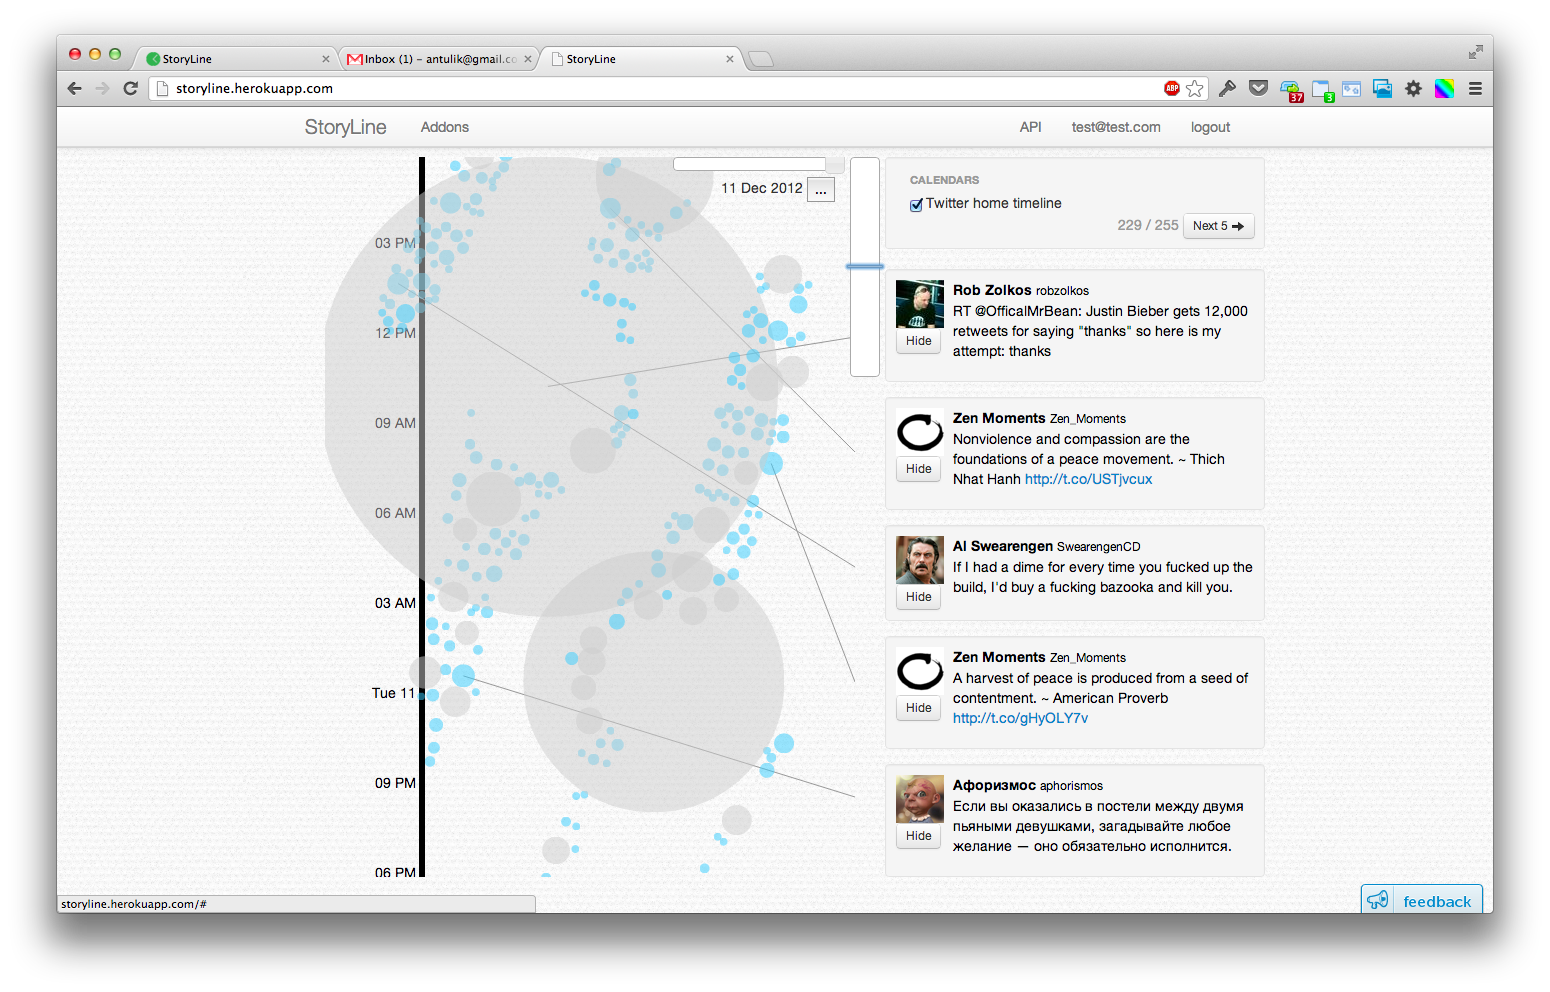Click the 229 / 255 counter text

[x=1147, y=225]
